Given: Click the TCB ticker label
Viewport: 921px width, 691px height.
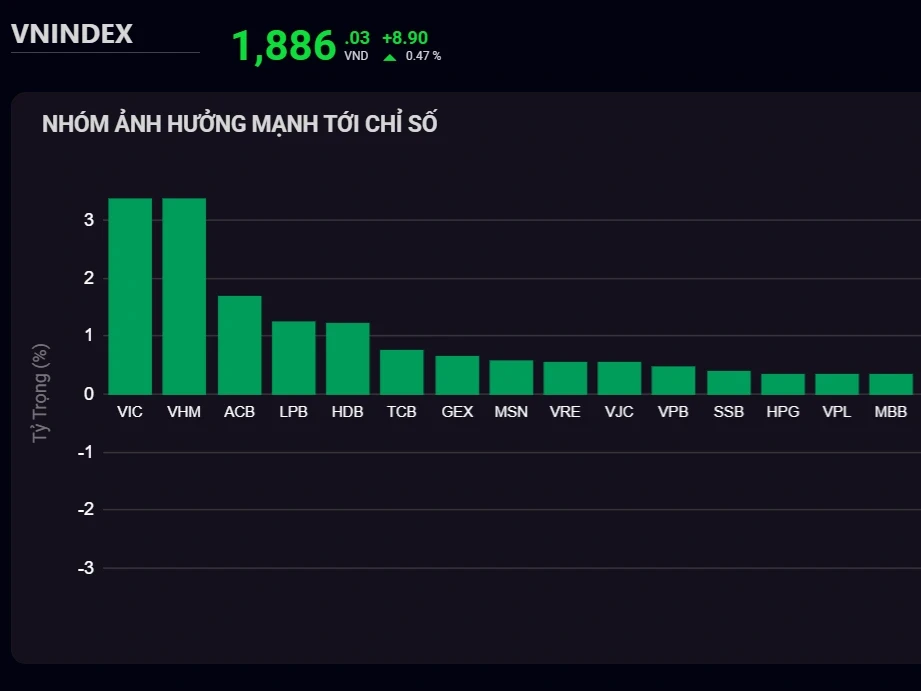Looking at the screenshot, I should pyautogui.click(x=402, y=412).
